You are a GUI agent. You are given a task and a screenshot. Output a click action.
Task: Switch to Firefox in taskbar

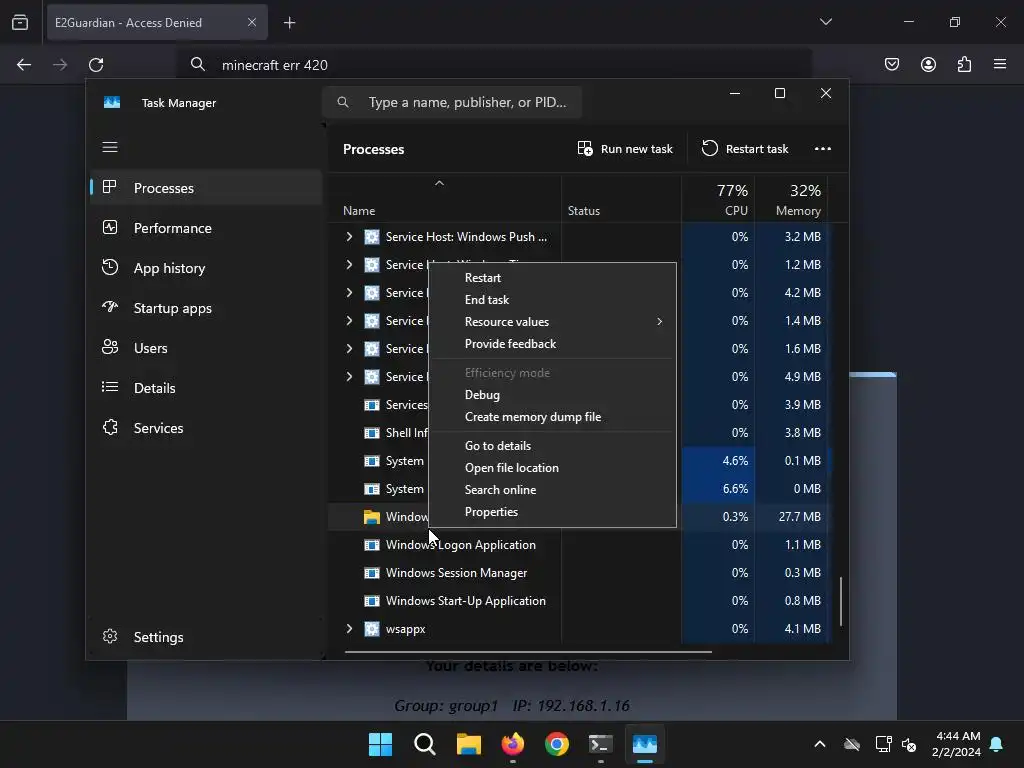[513, 744]
